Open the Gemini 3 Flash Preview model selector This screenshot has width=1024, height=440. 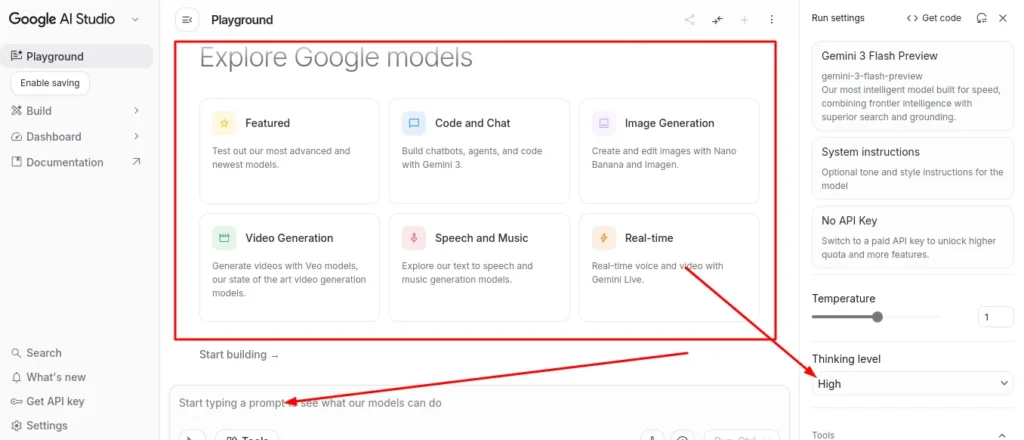[x=912, y=86]
